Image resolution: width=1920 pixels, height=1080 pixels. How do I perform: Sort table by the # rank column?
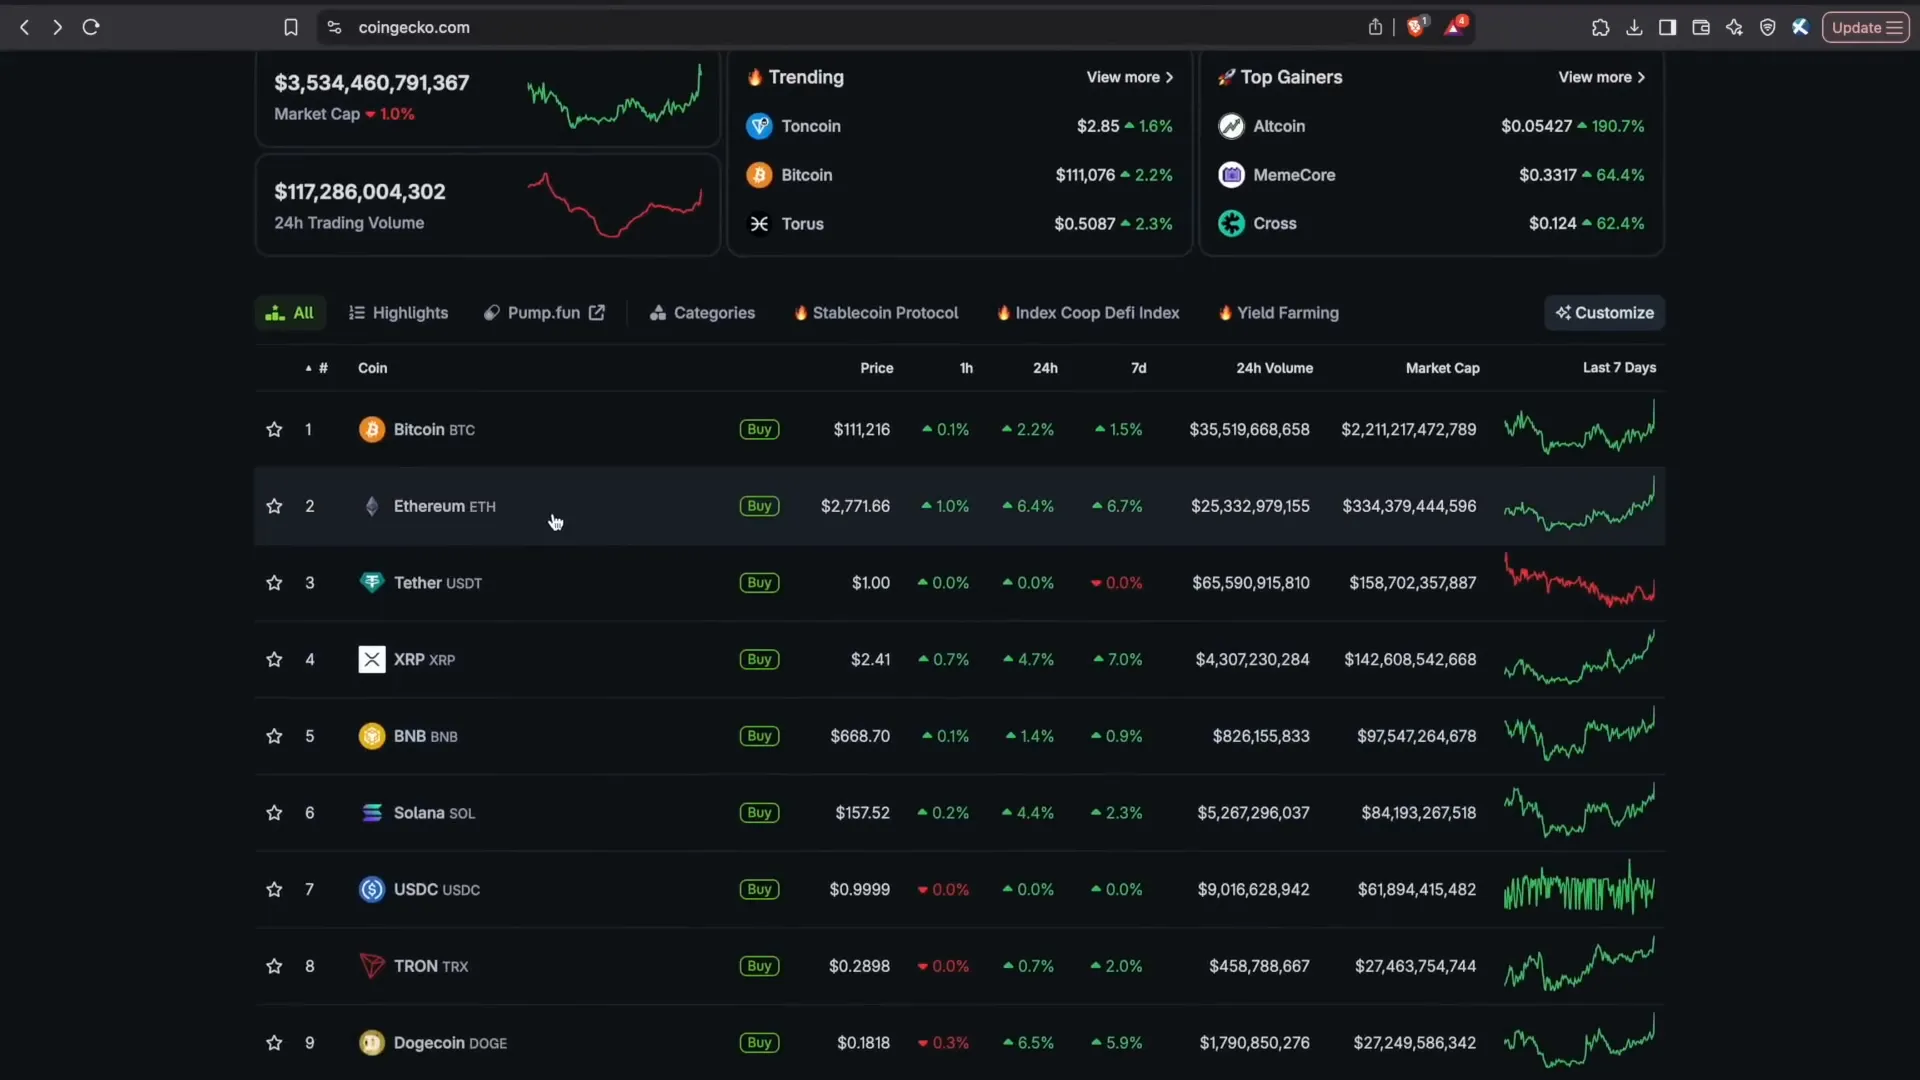pos(317,368)
